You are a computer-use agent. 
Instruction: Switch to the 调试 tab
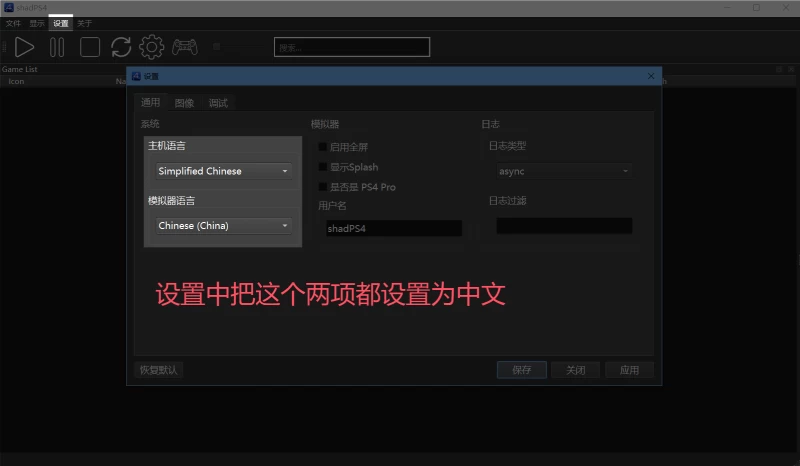coord(218,103)
